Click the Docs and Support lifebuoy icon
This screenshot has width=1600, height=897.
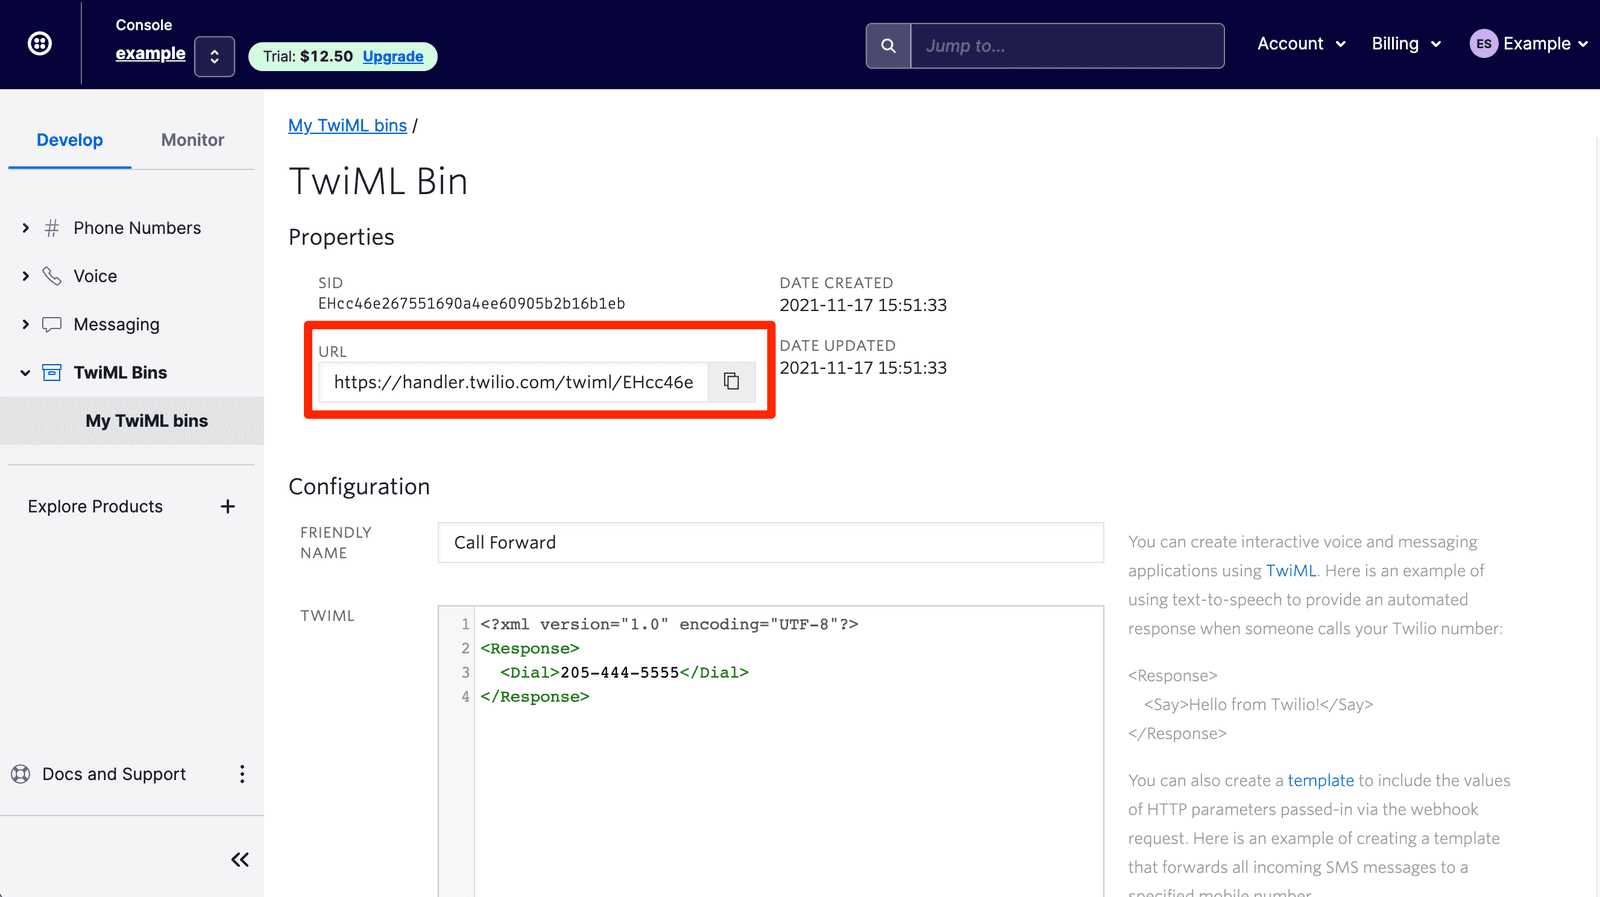[x=20, y=774]
